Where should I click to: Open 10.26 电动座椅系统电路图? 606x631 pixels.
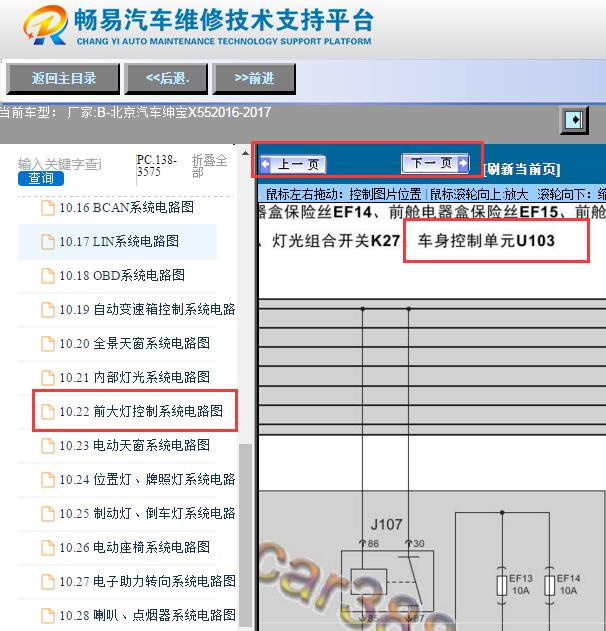pyautogui.click(x=134, y=547)
